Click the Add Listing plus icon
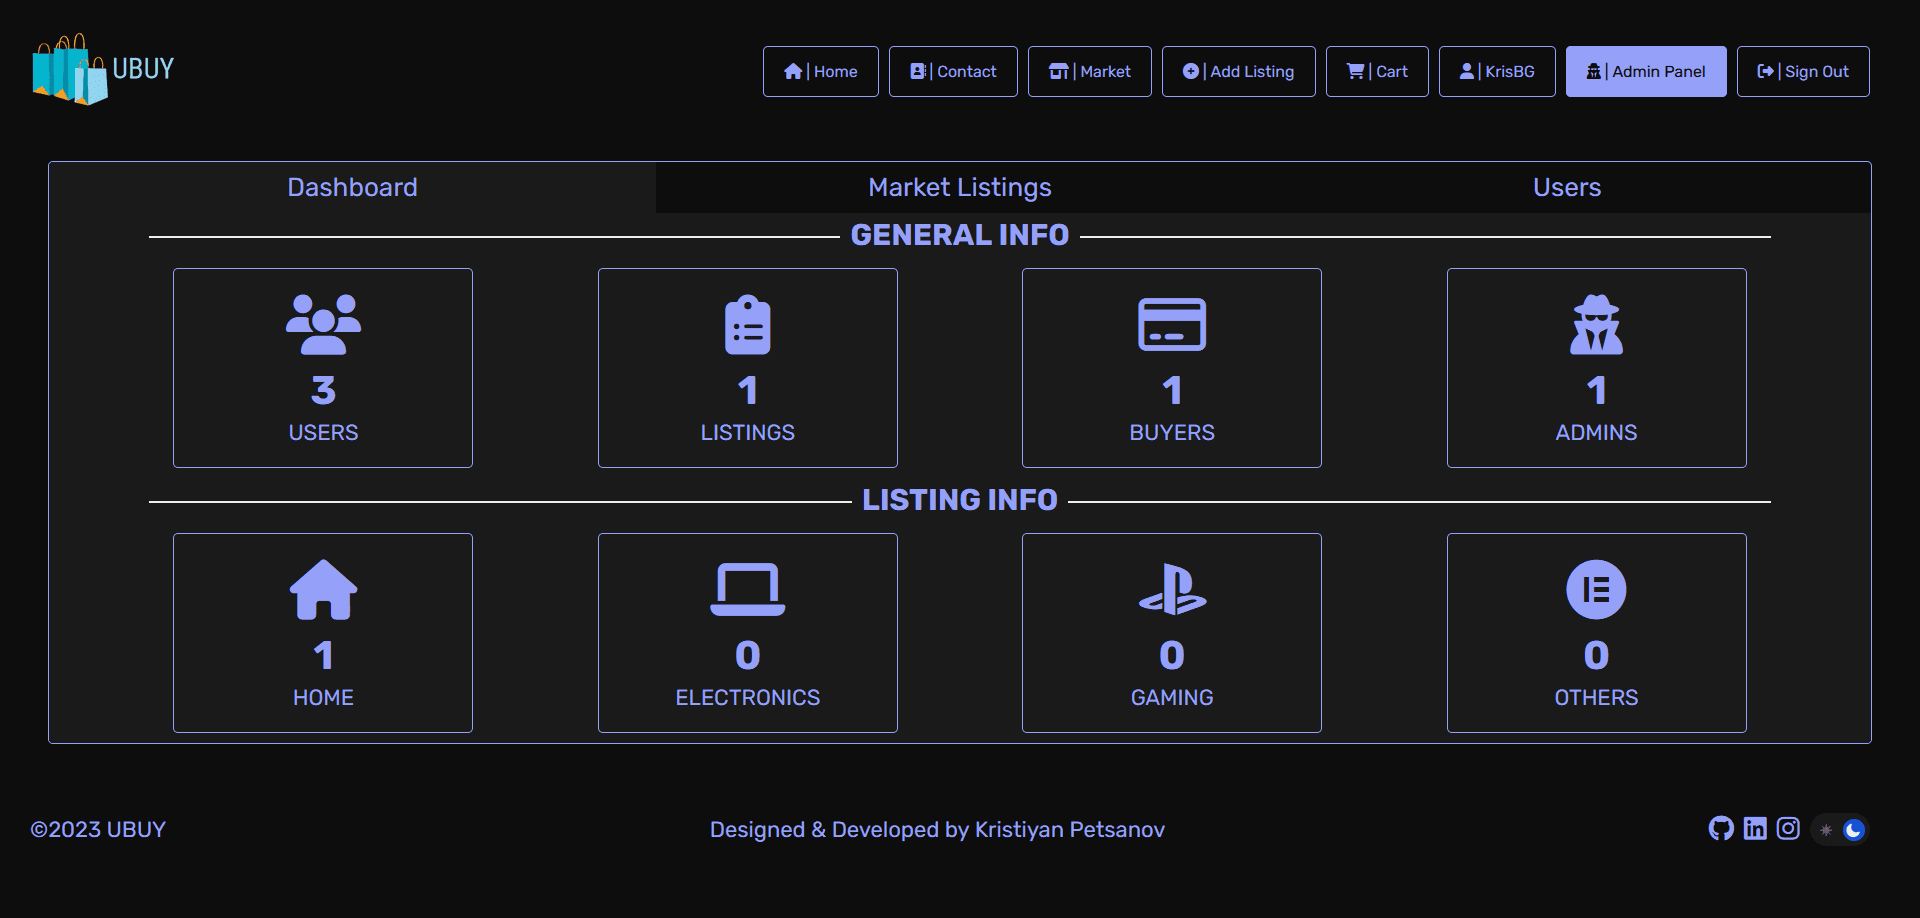The image size is (1920, 918). point(1191,71)
